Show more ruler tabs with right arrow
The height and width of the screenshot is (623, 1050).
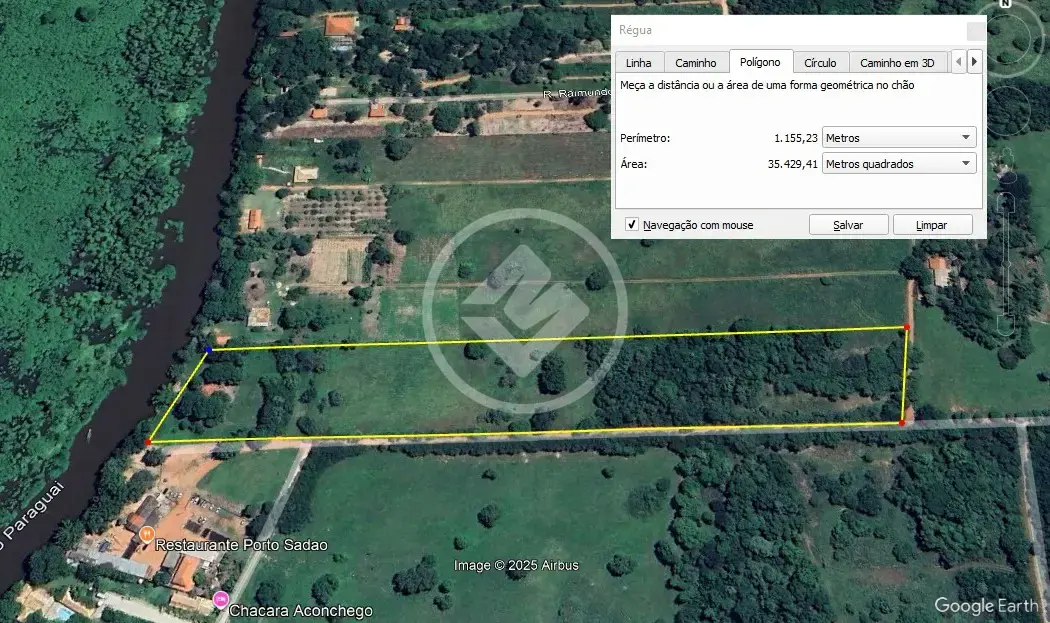click(974, 62)
